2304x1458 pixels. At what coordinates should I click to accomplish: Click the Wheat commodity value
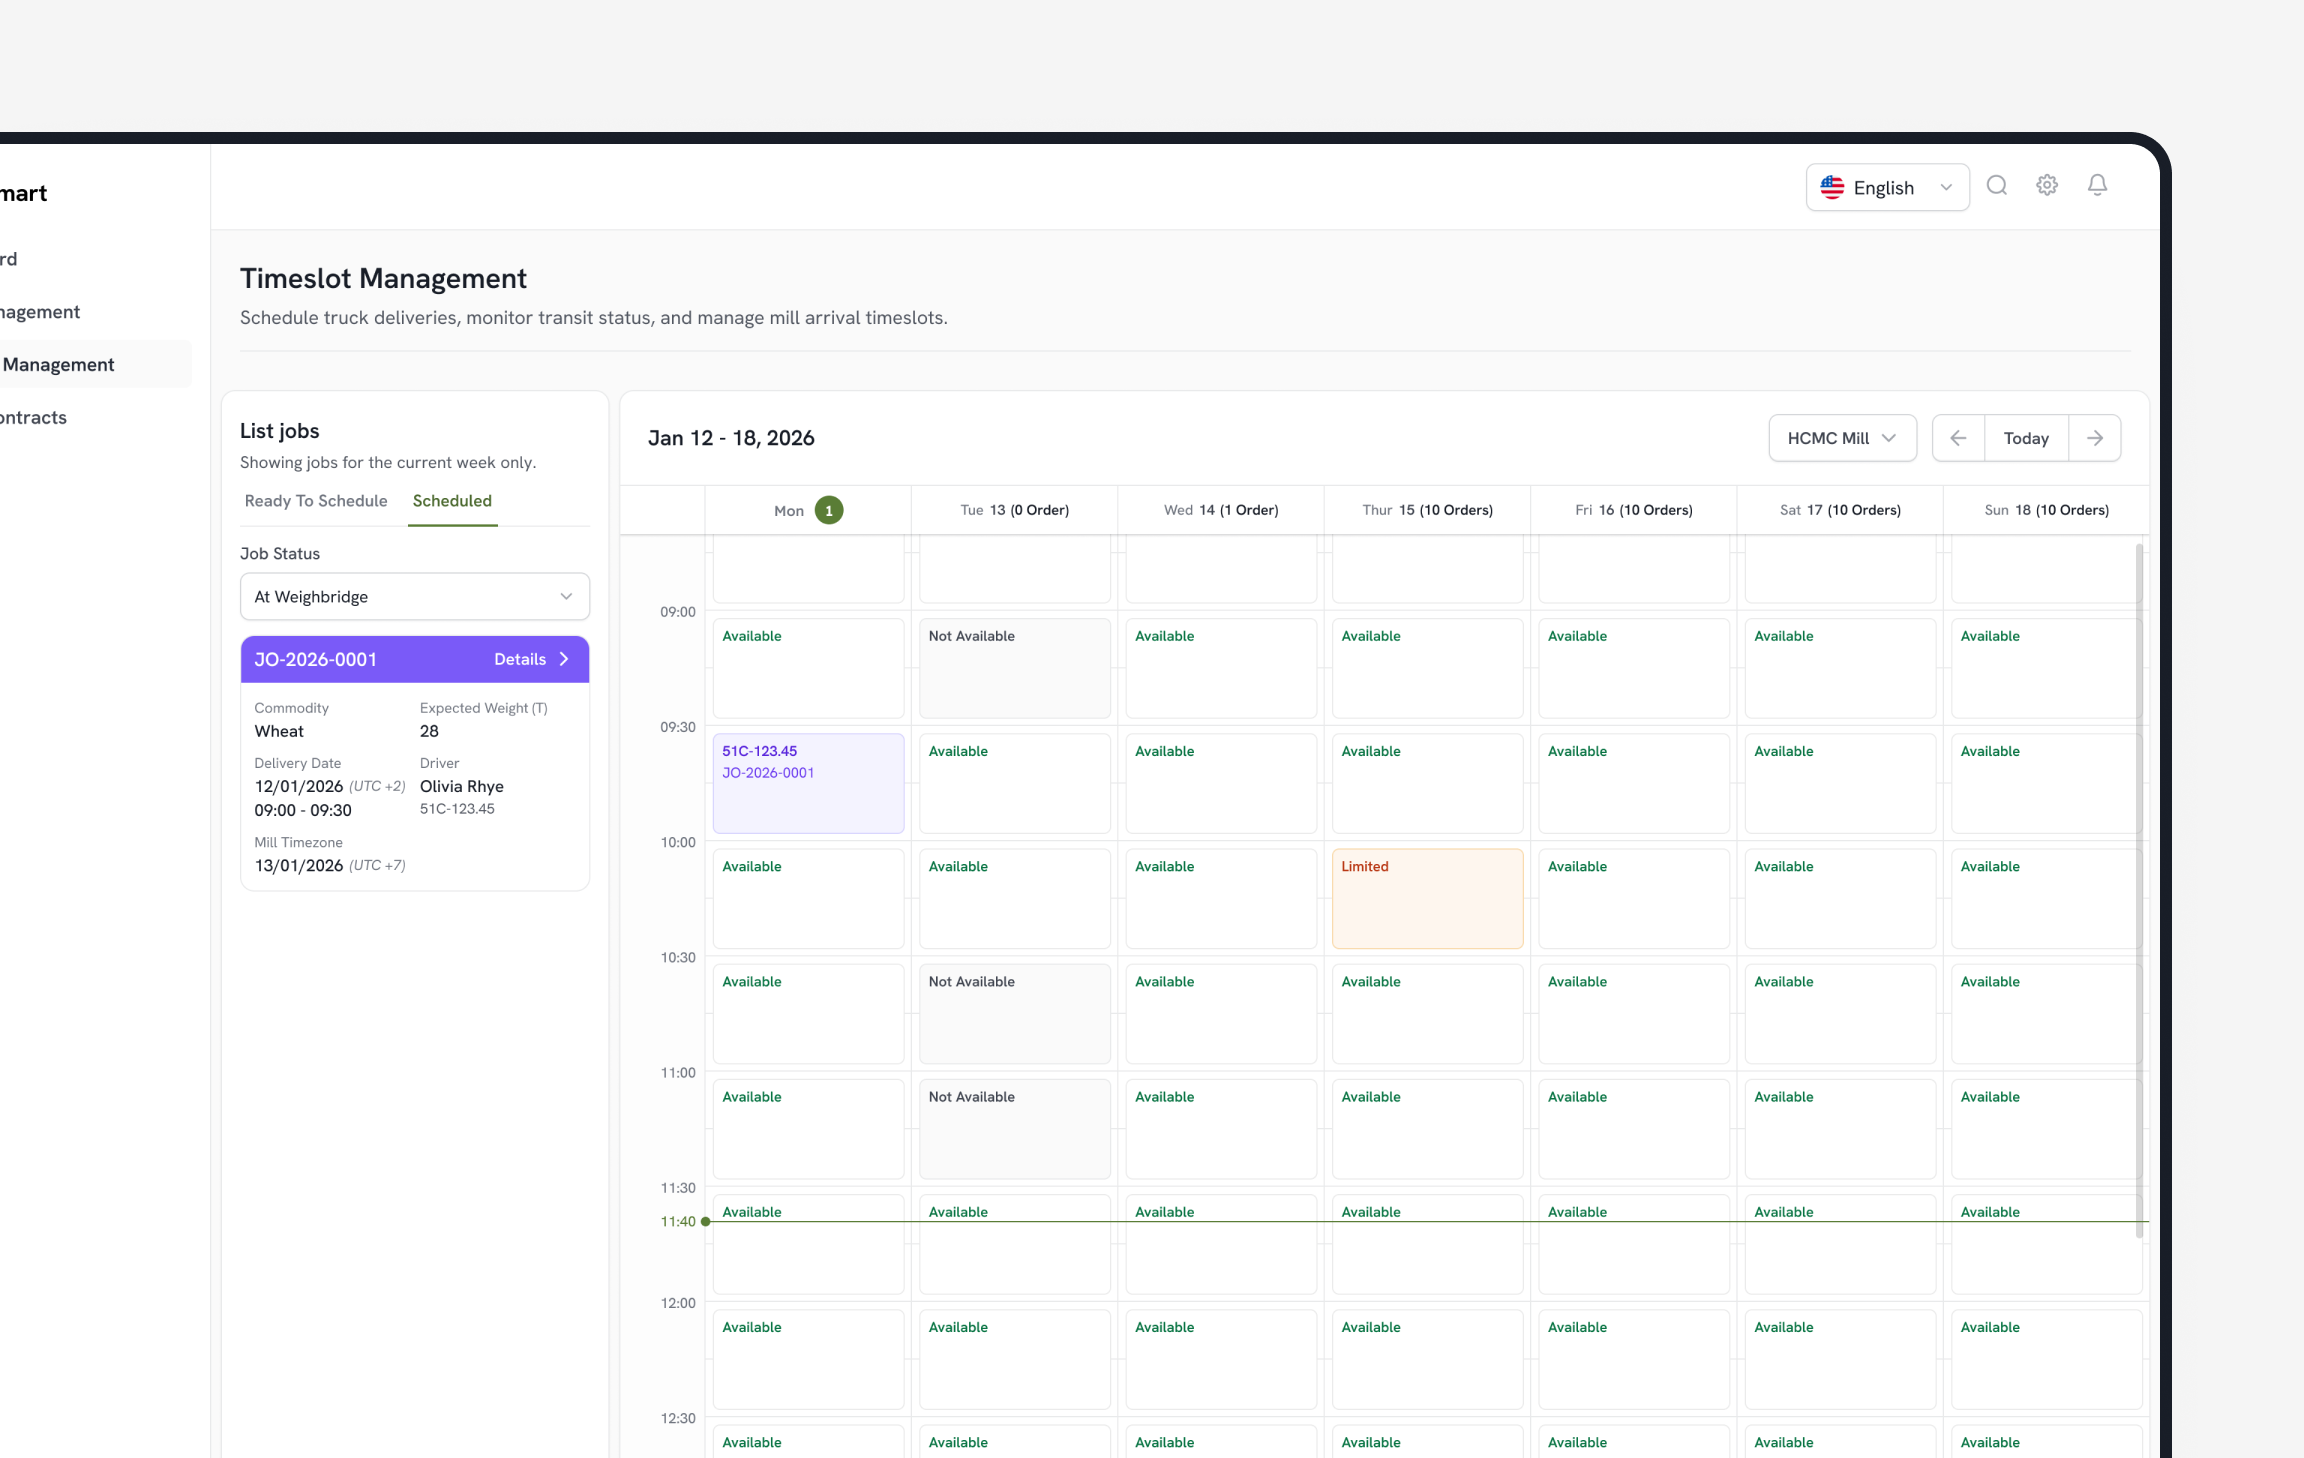pyautogui.click(x=279, y=731)
